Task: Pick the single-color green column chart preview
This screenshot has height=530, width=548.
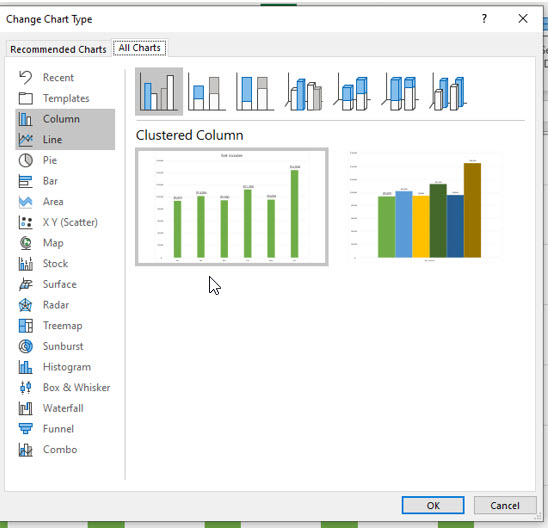Action: coord(232,207)
